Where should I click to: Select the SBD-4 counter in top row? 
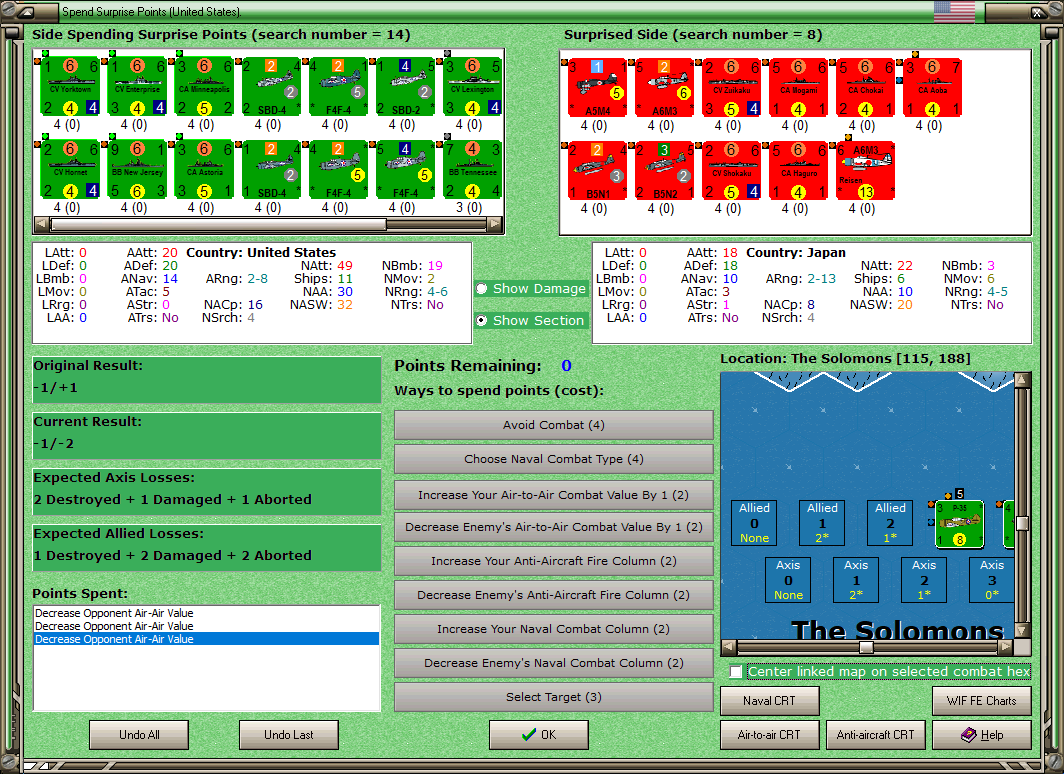(x=271, y=86)
